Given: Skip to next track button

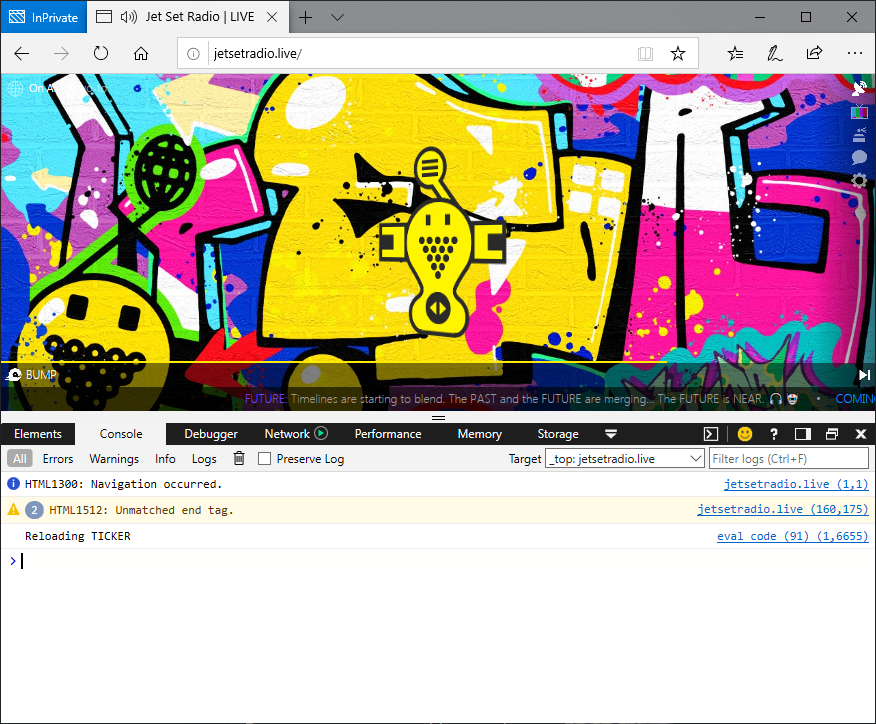Looking at the screenshot, I should coord(864,375).
